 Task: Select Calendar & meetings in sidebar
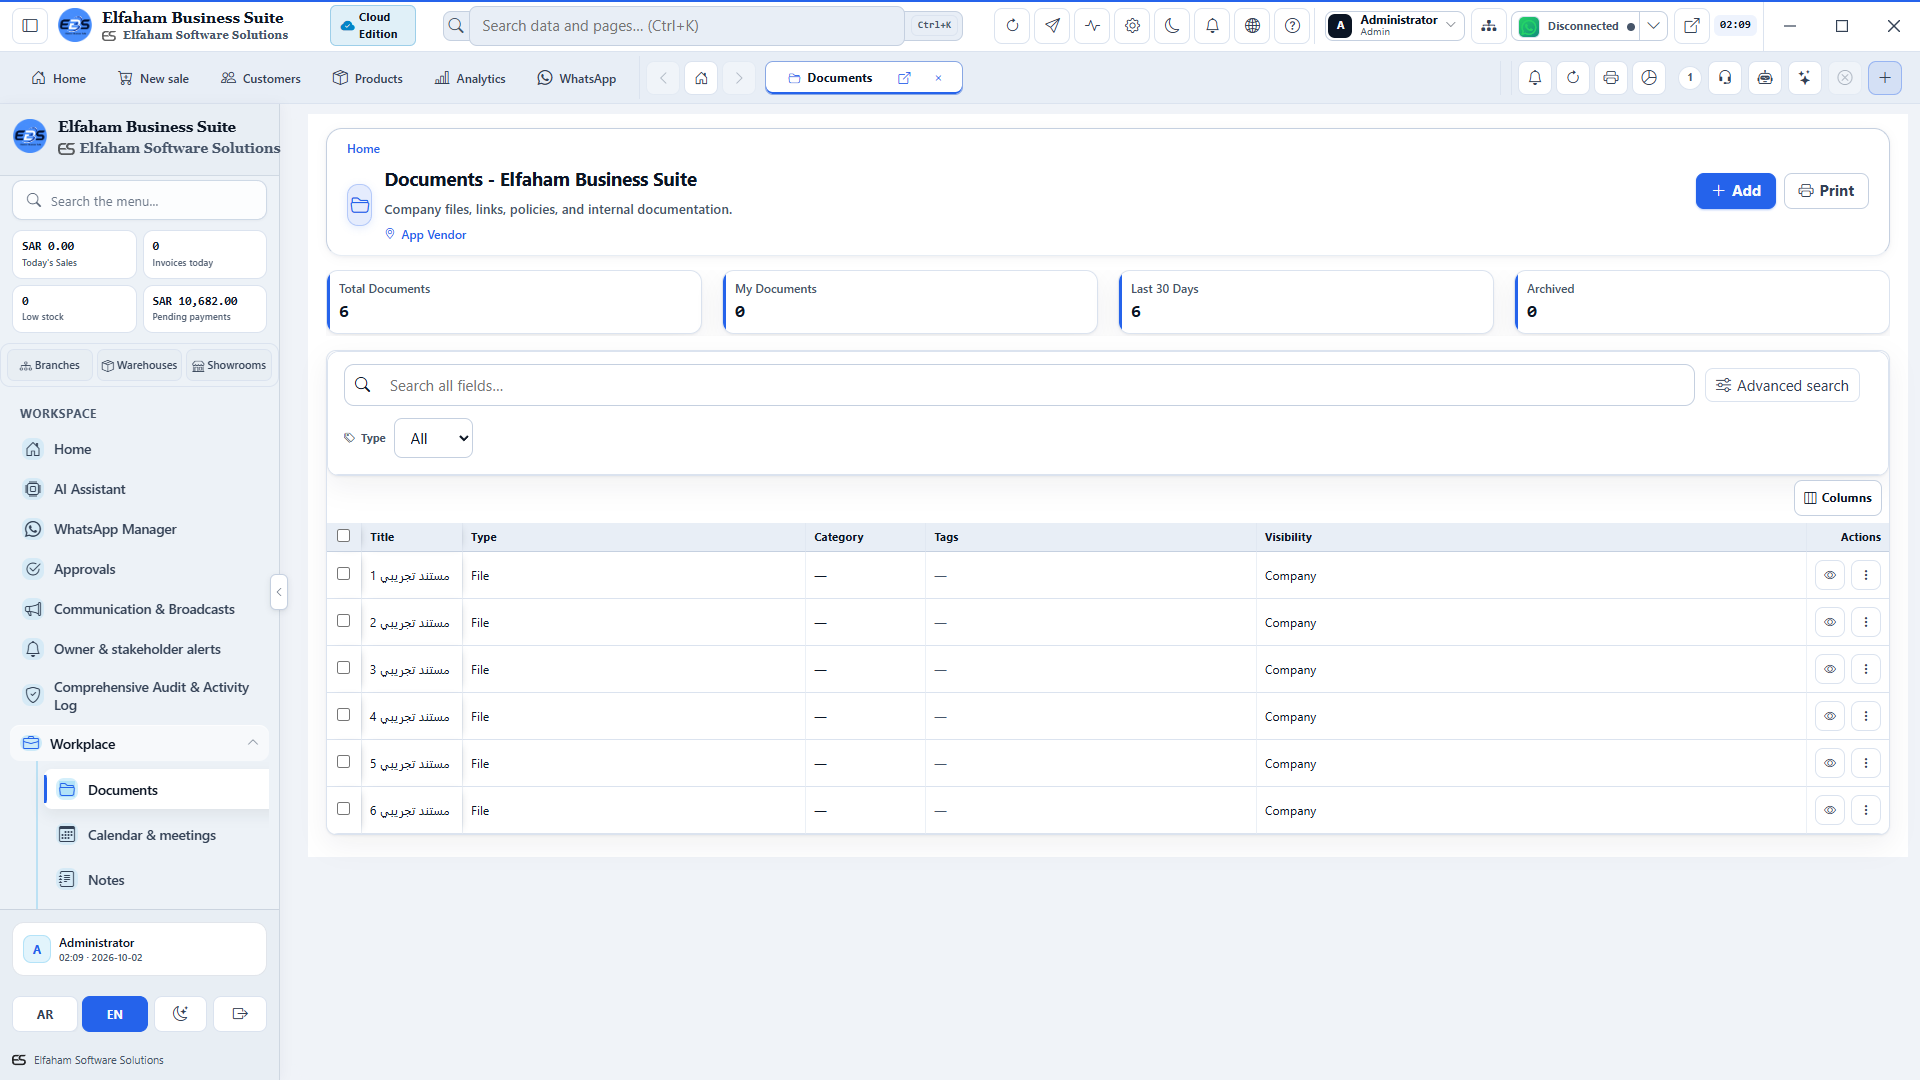coord(157,835)
